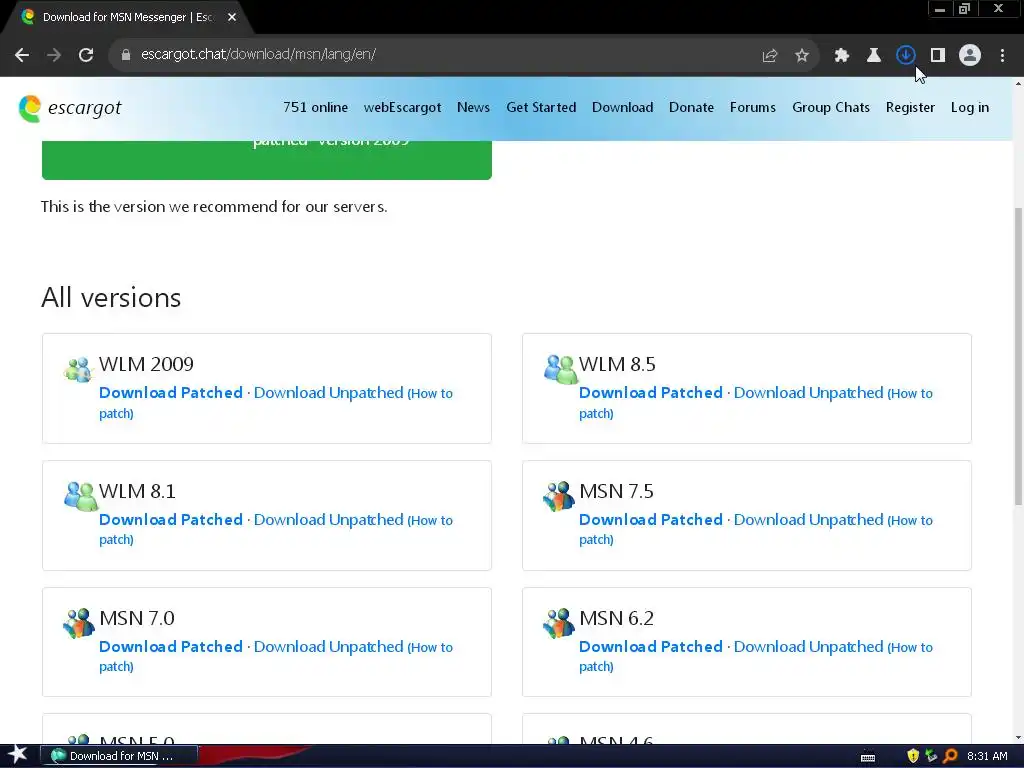Download Unpatched MSN 6.2
The image size is (1024, 768).
808,647
